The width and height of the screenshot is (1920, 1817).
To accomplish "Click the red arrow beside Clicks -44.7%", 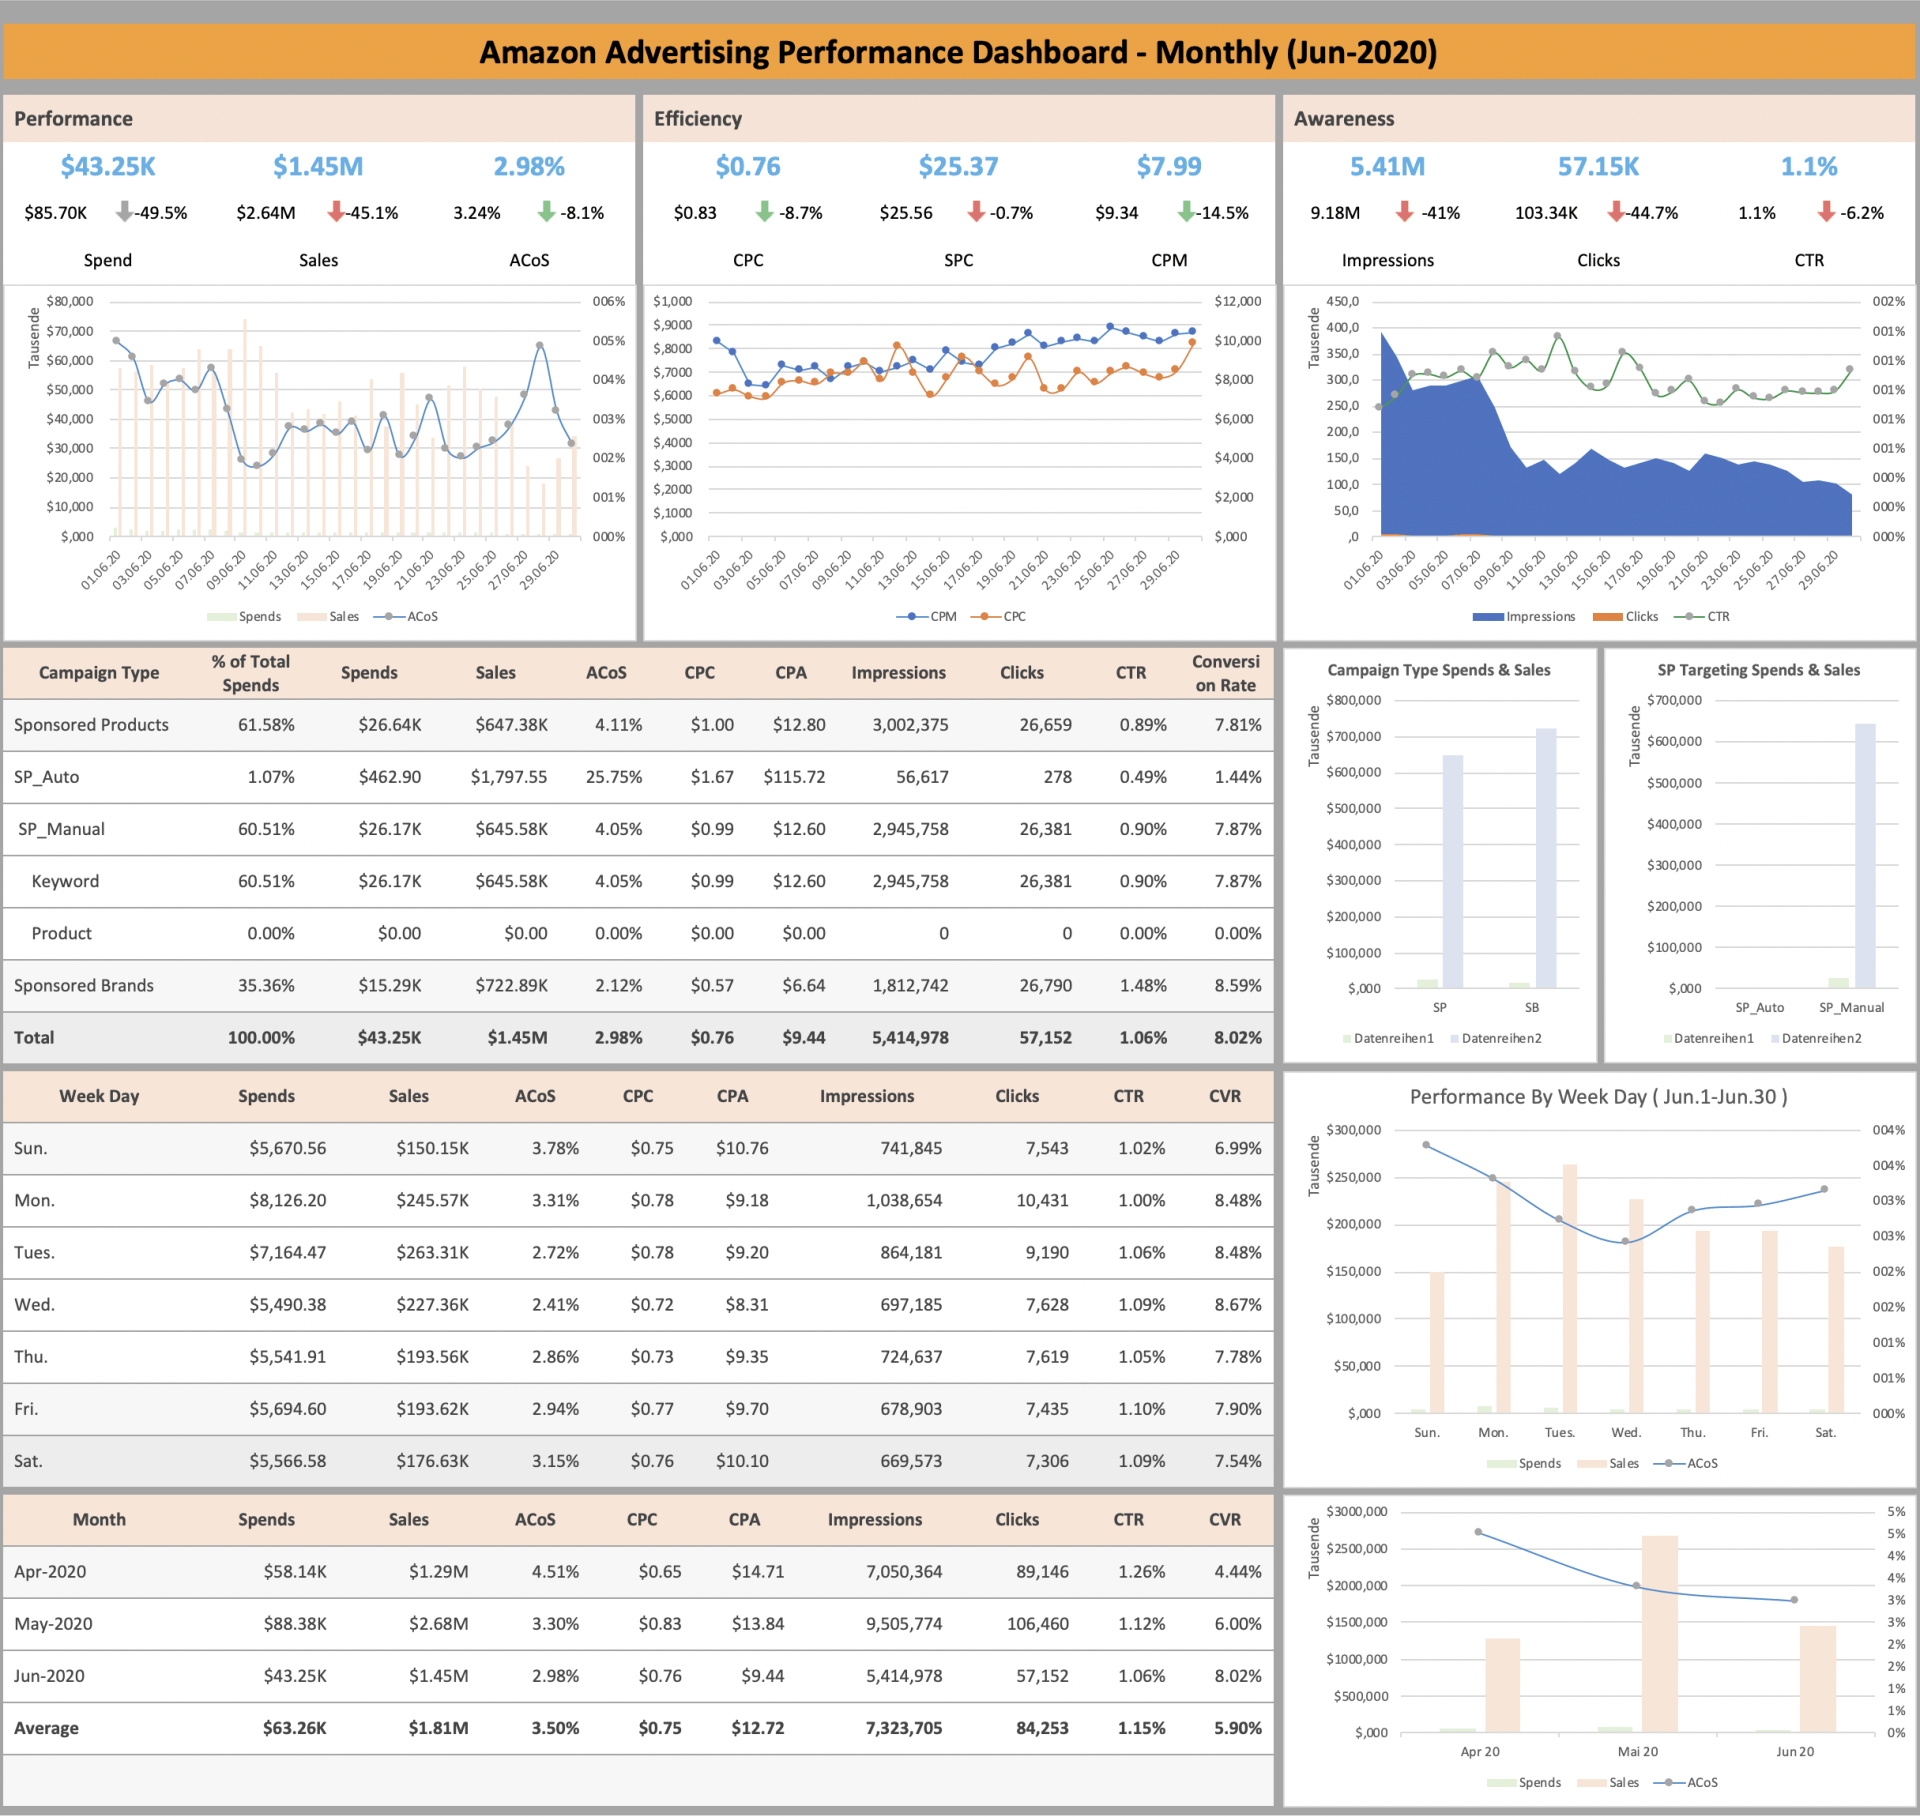I will 1616,212.
